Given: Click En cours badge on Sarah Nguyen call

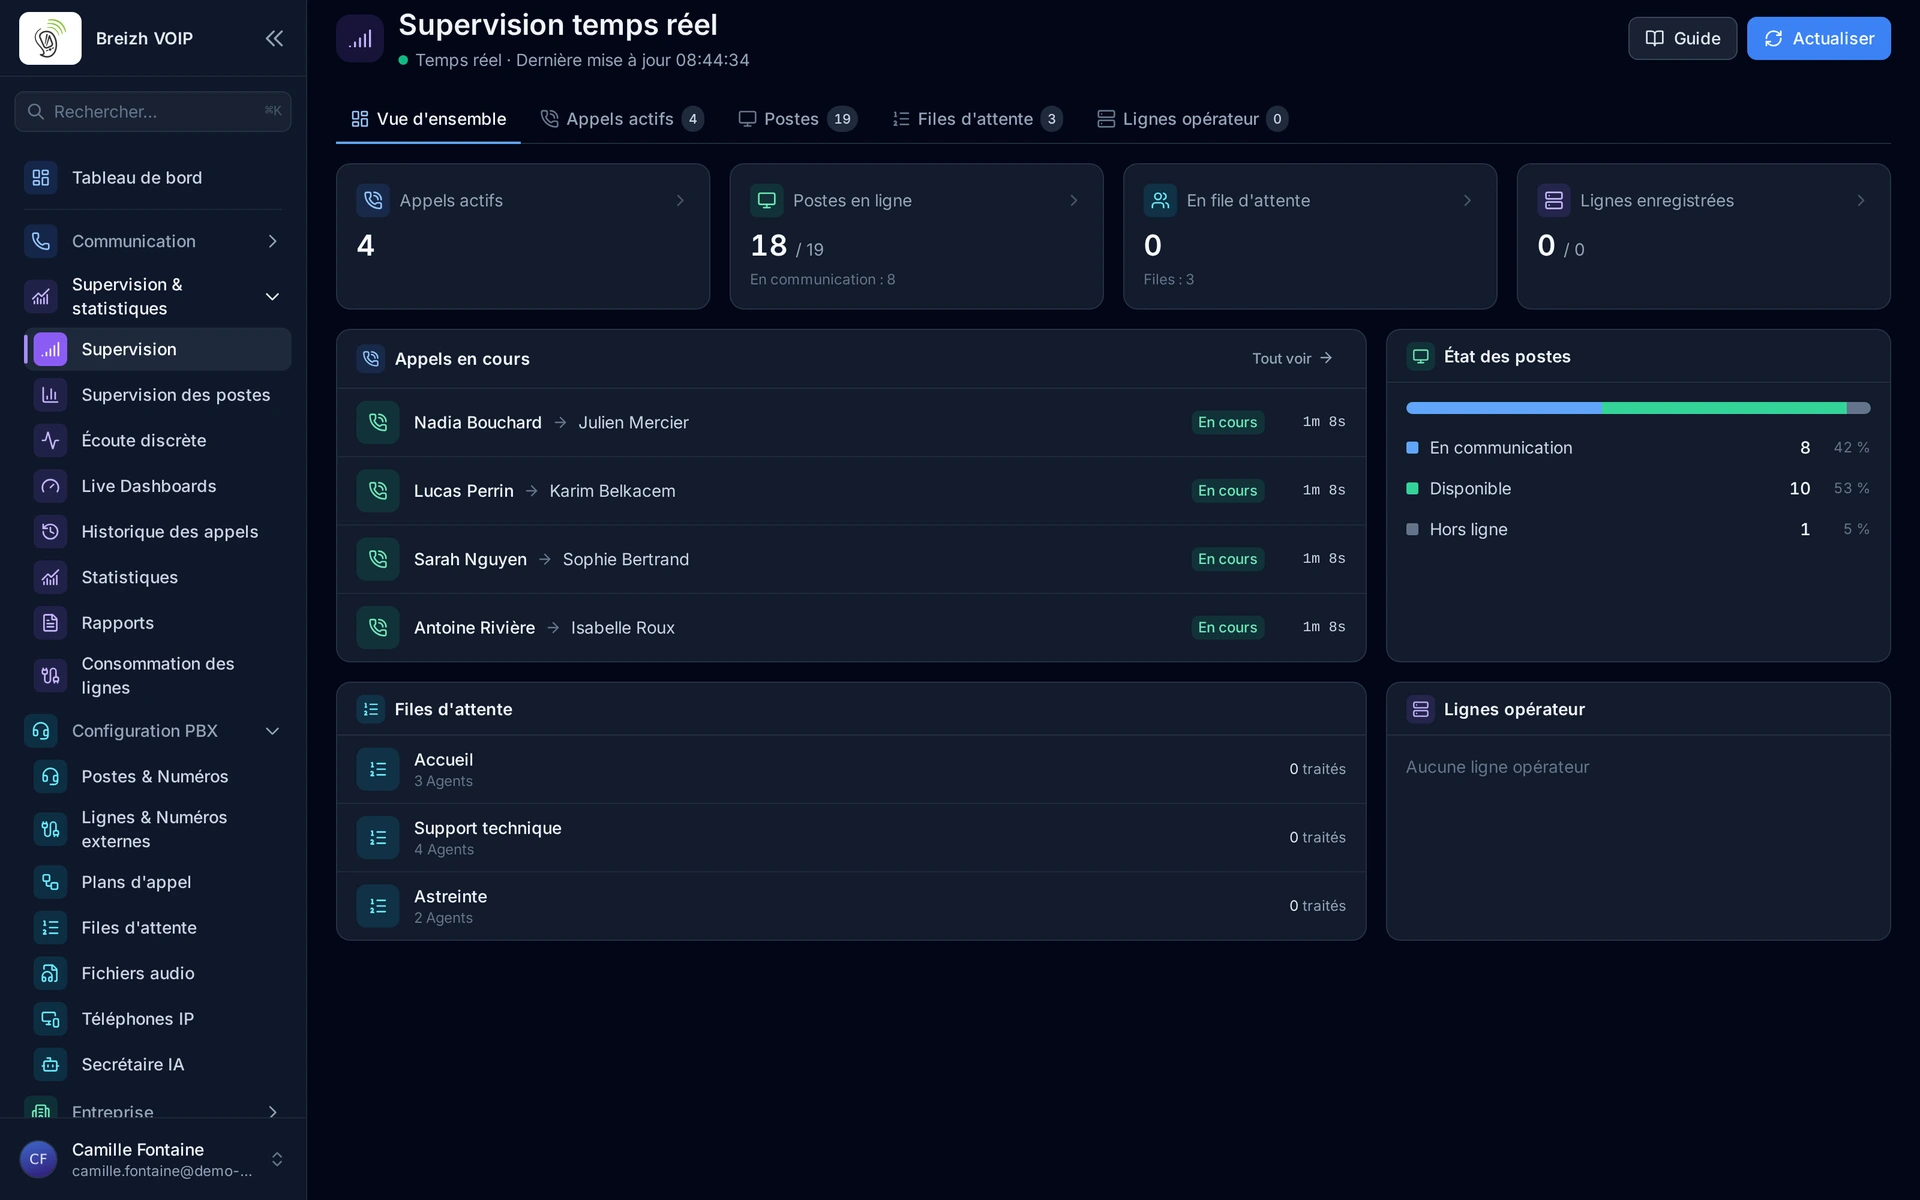Looking at the screenshot, I should coord(1227,559).
